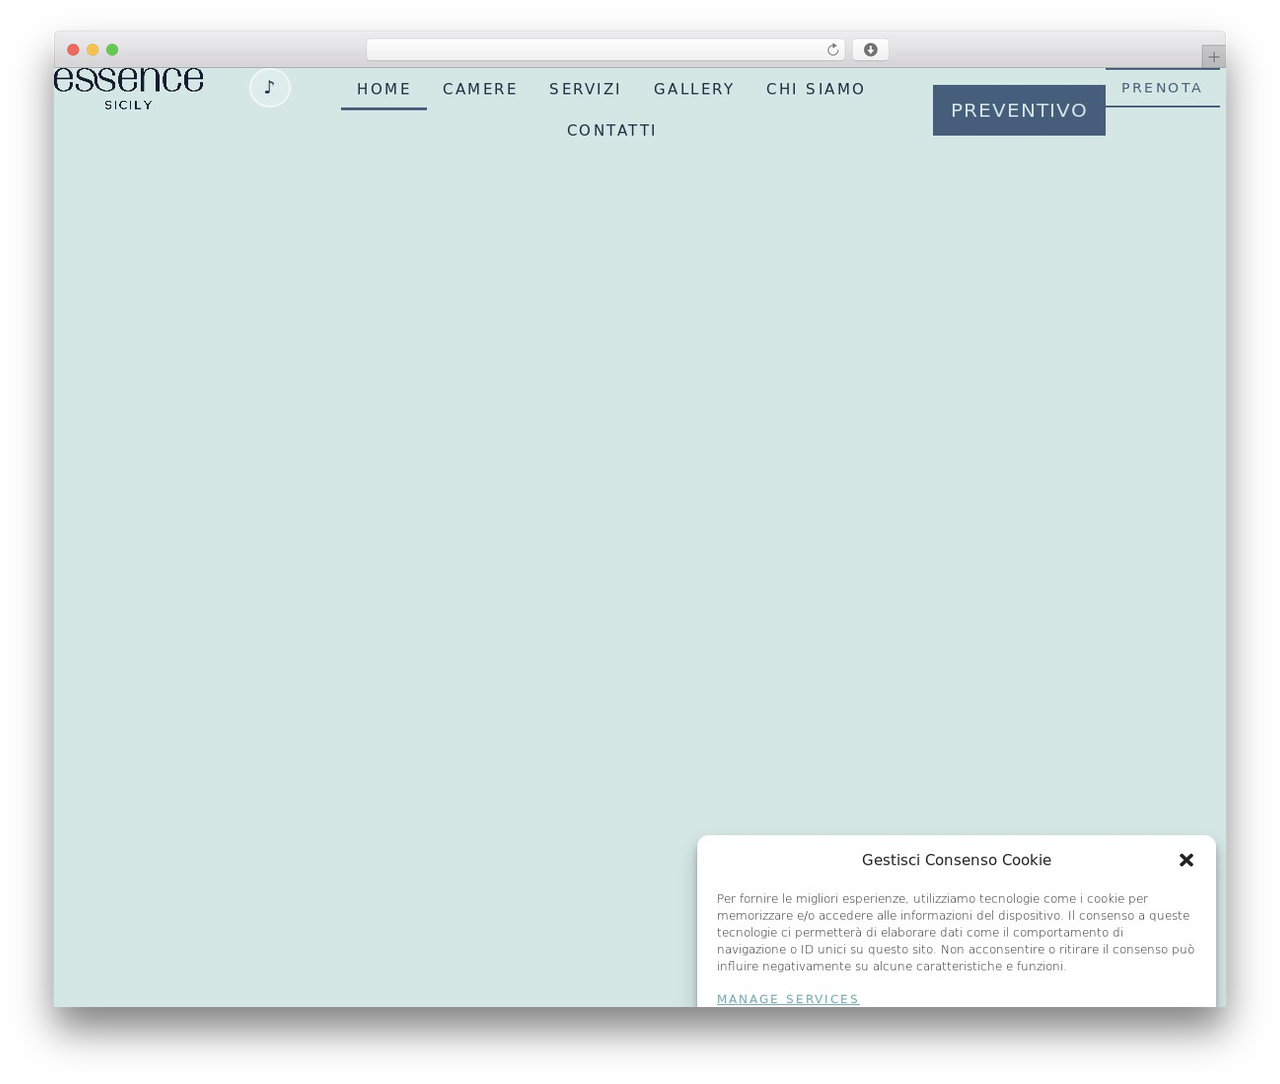Close window with red traffic light
This screenshot has width=1280, height=1084.
73,50
